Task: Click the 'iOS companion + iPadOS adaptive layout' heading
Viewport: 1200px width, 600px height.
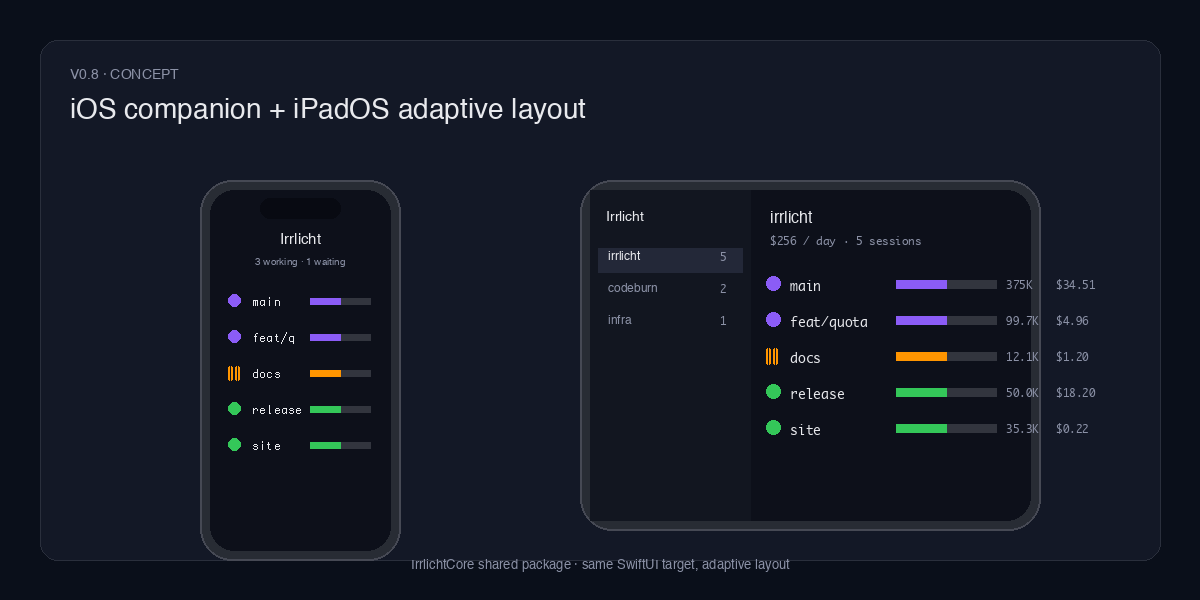Action: (x=328, y=109)
